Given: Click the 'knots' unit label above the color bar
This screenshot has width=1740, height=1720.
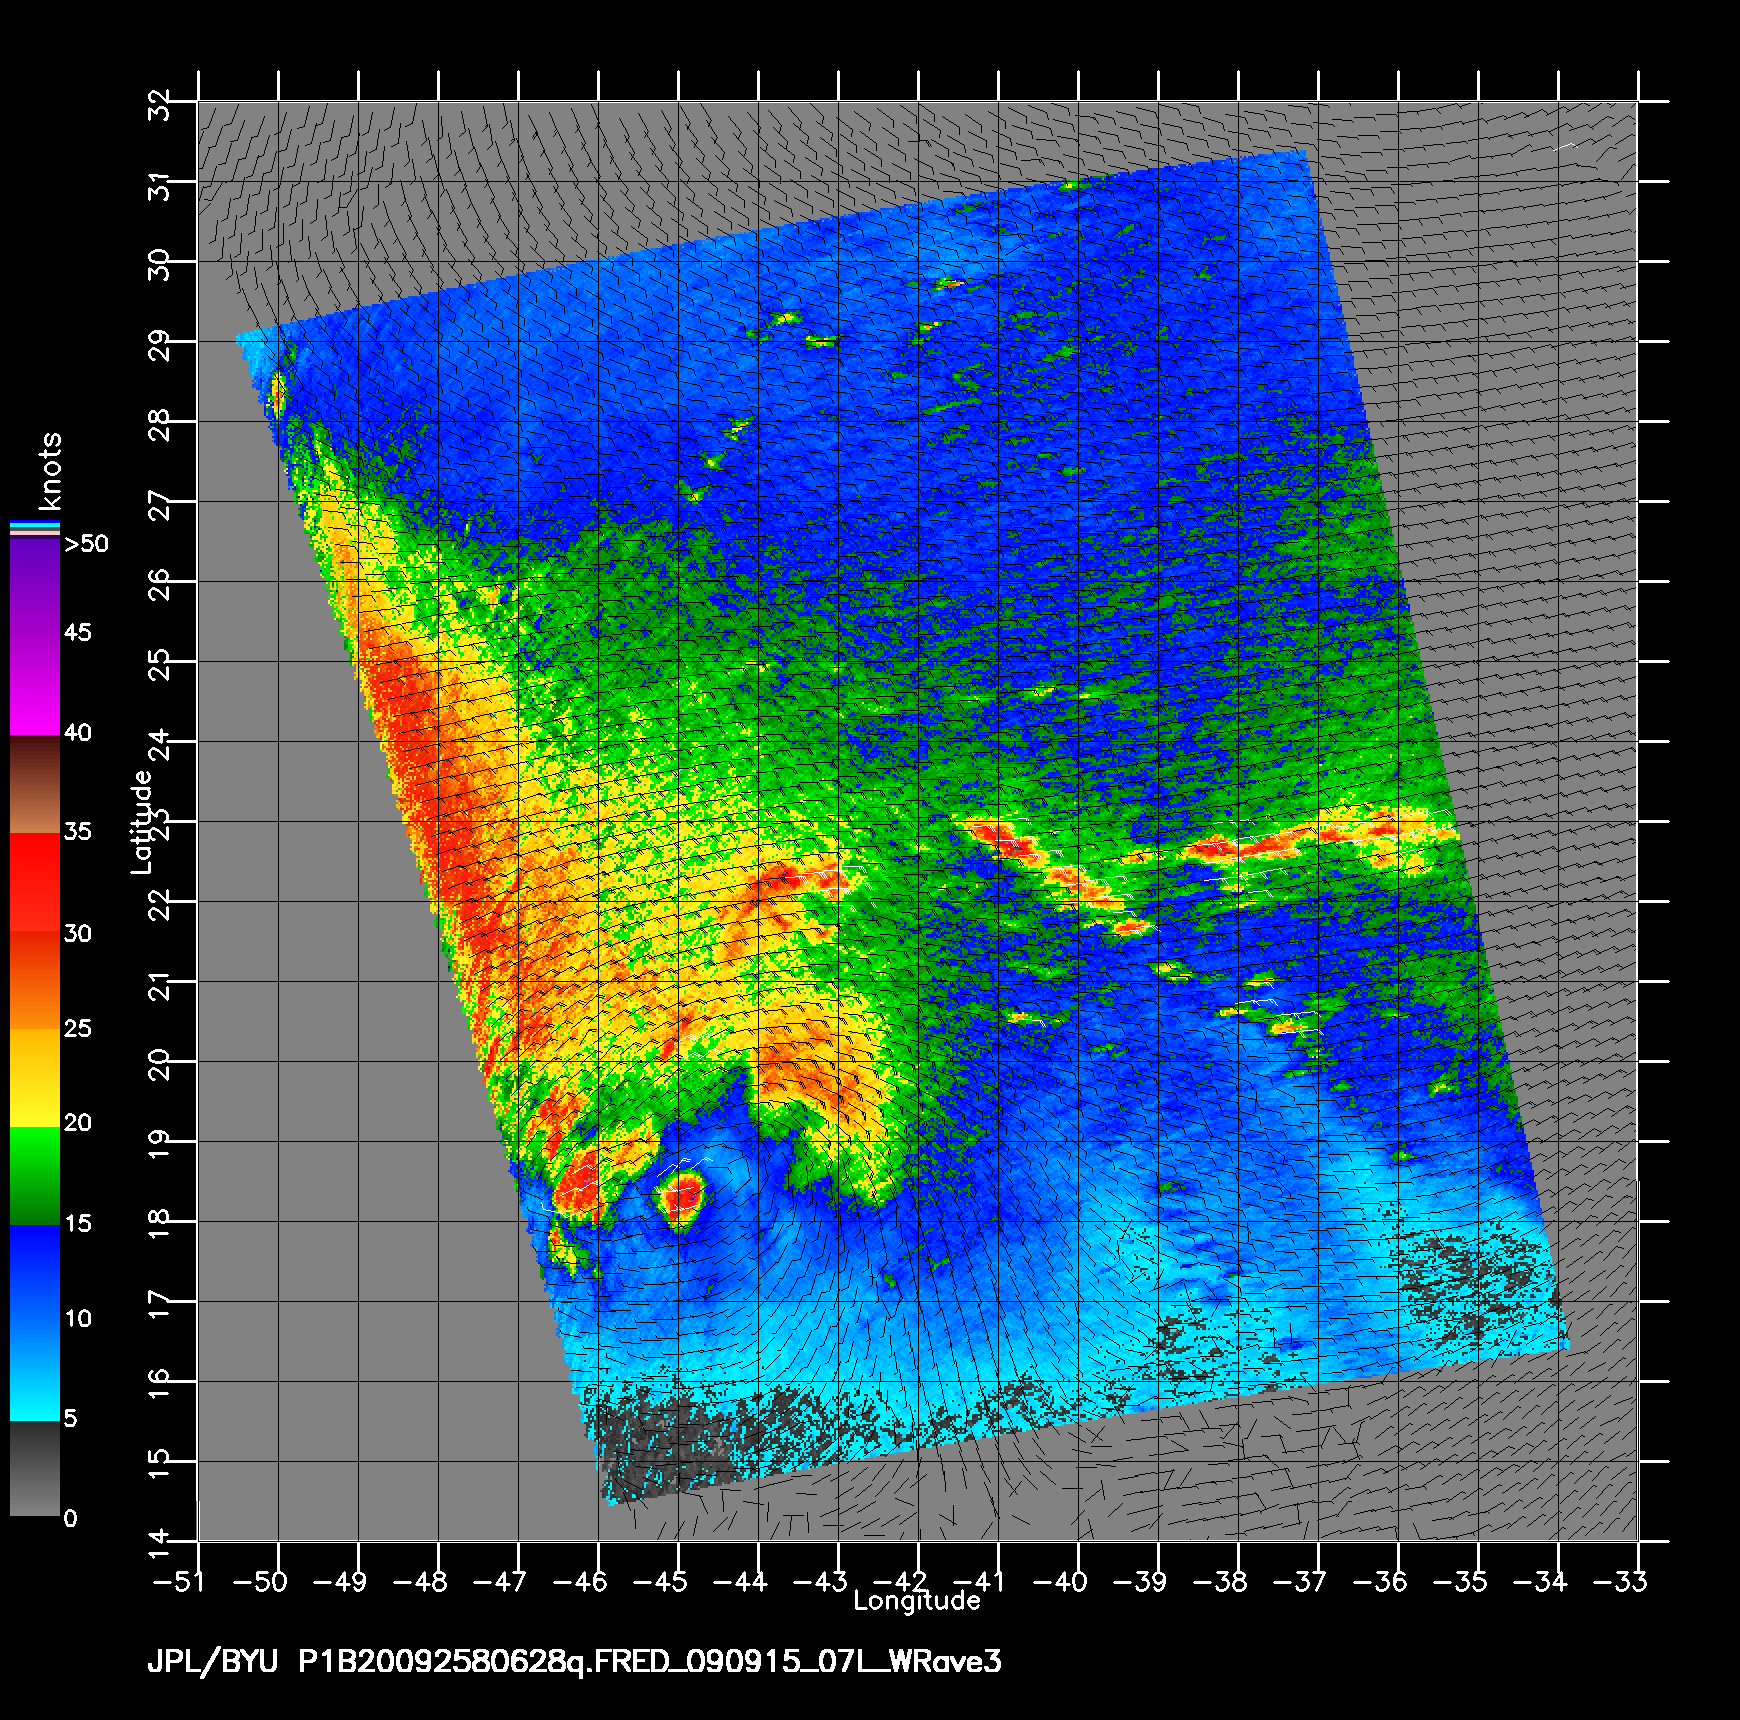Looking at the screenshot, I should pyautogui.click(x=49, y=471).
